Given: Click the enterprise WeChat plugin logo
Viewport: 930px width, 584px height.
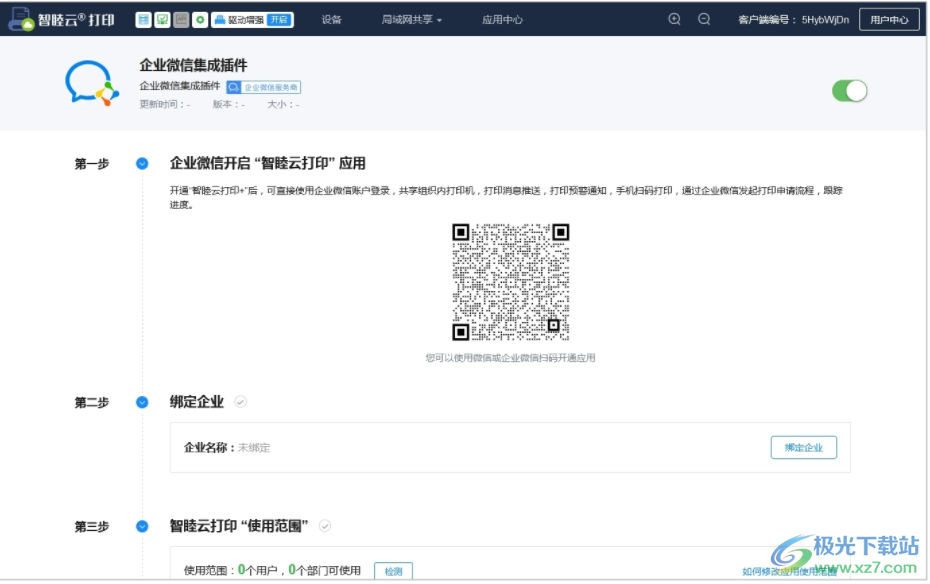Looking at the screenshot, I should (92, 83).
